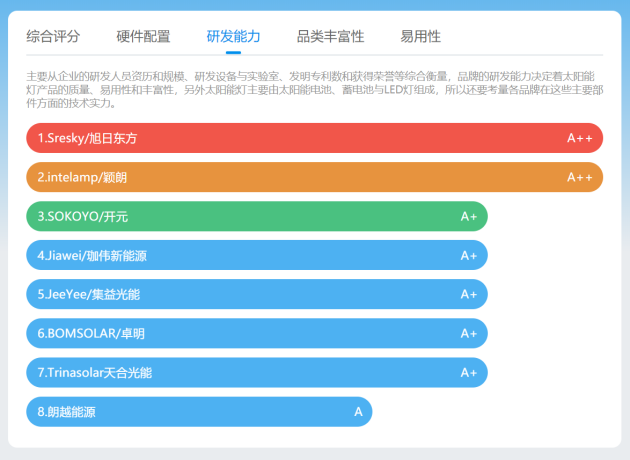Click the A rating on 朗越能源 bar

point(358,412)
